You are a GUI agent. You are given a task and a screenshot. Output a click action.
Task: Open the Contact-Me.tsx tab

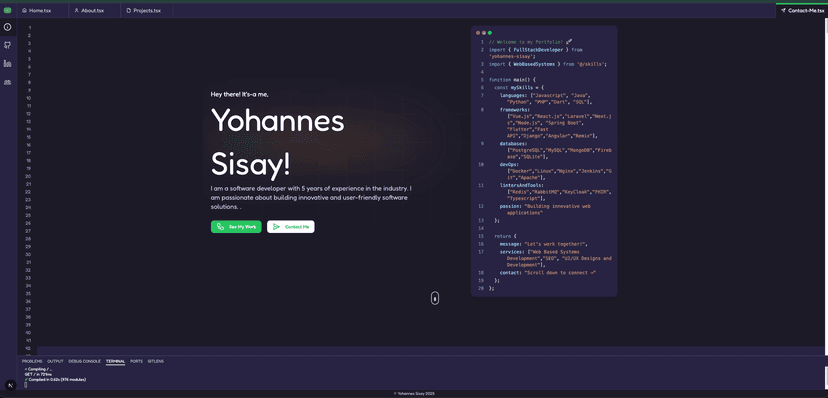pos(802,11)
